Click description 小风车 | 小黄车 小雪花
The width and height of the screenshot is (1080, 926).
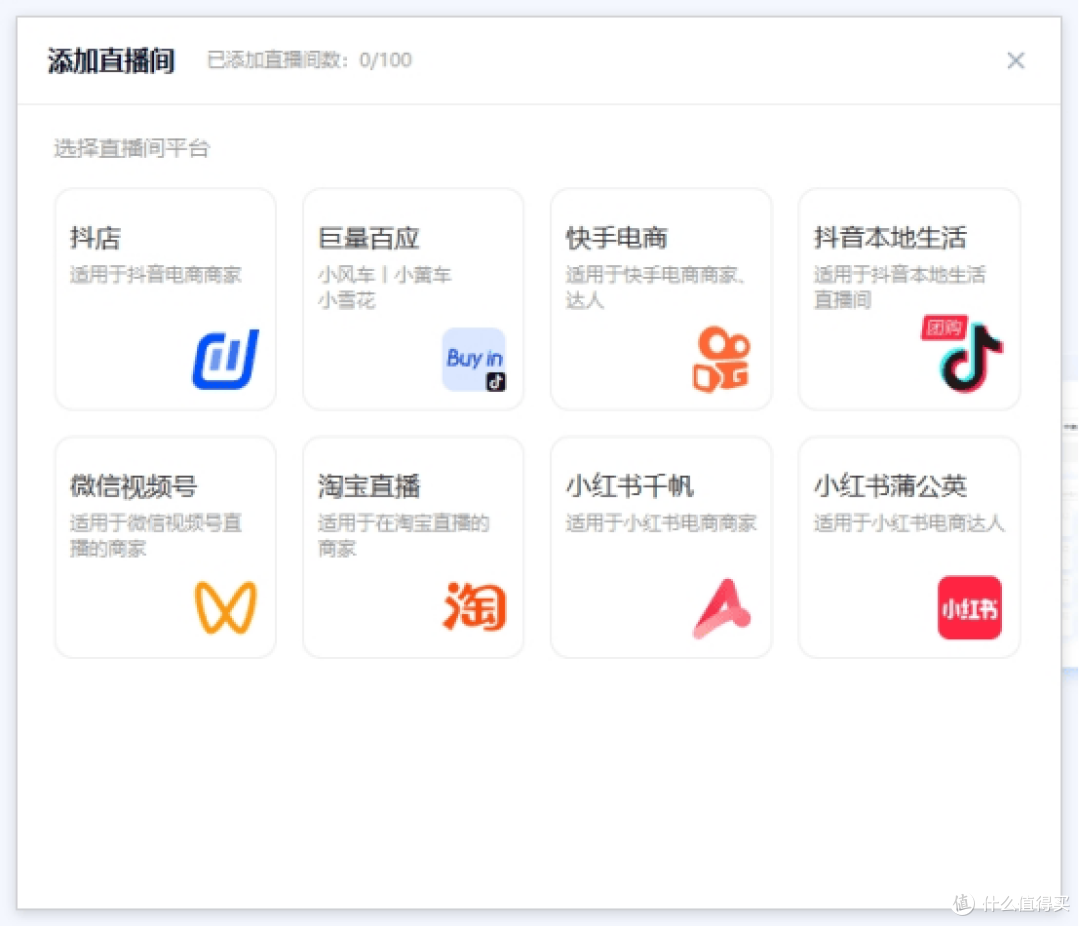point(384,287)
